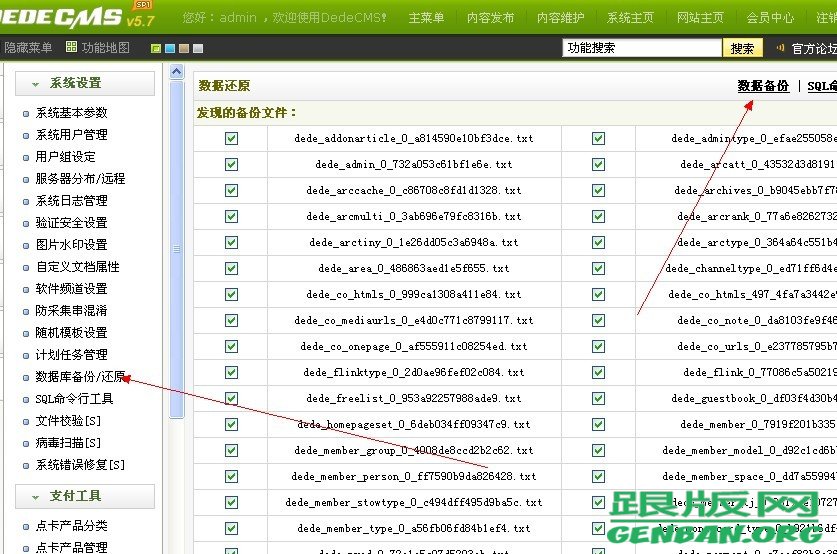Click the sidebar scroll up arrow
Image resolution: width=837 pixels, height=554 pixels.
point(177,72)
